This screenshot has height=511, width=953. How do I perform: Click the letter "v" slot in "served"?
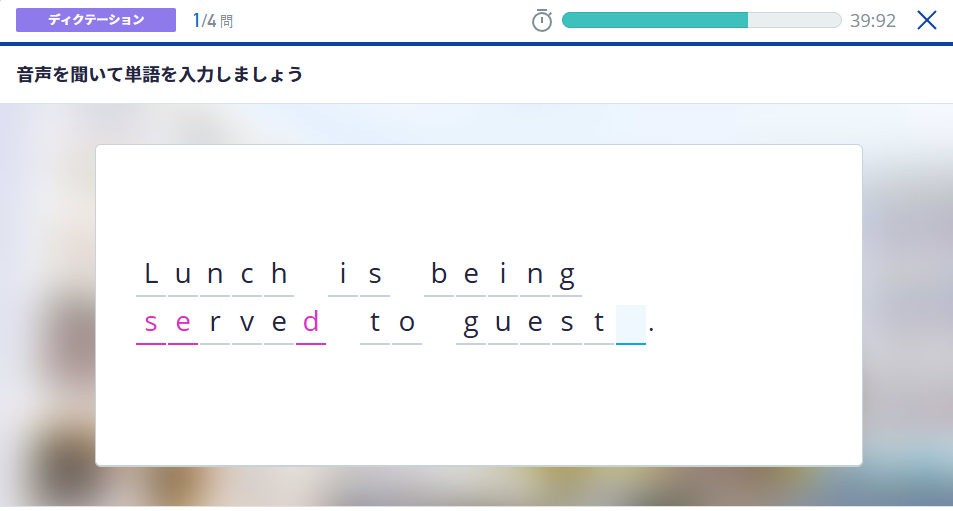247,323
